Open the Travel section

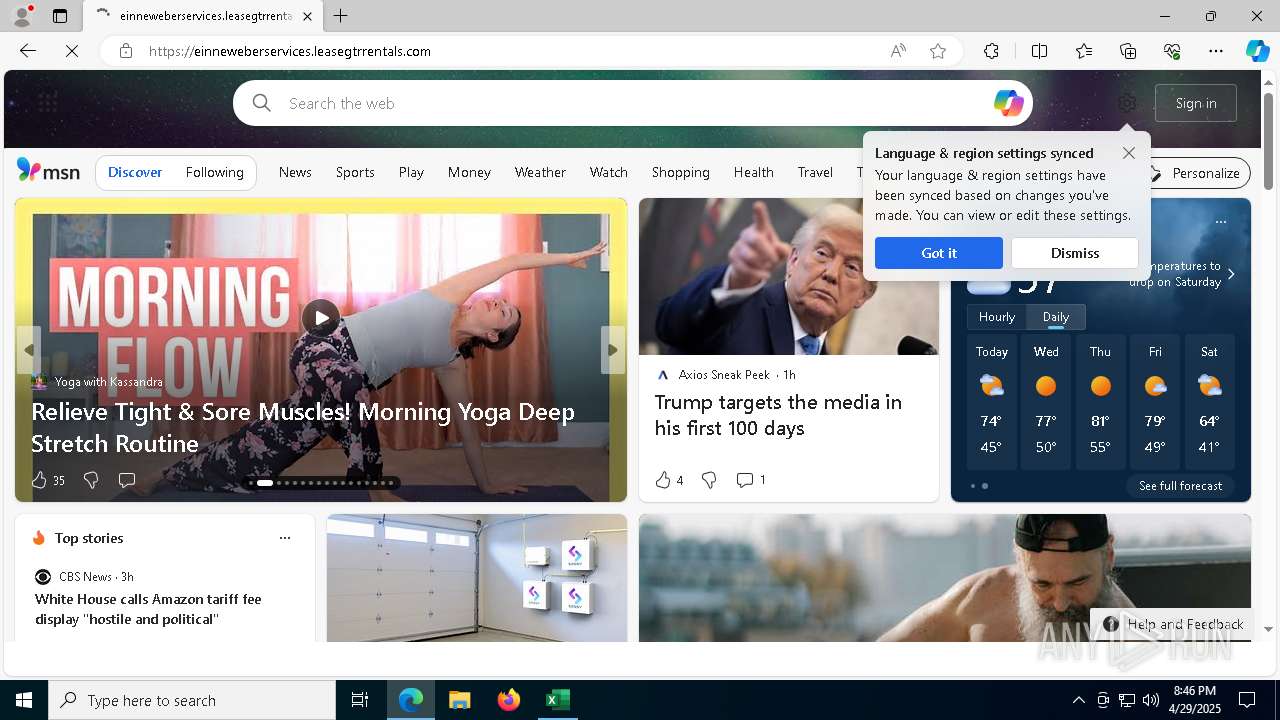[815, 172]
